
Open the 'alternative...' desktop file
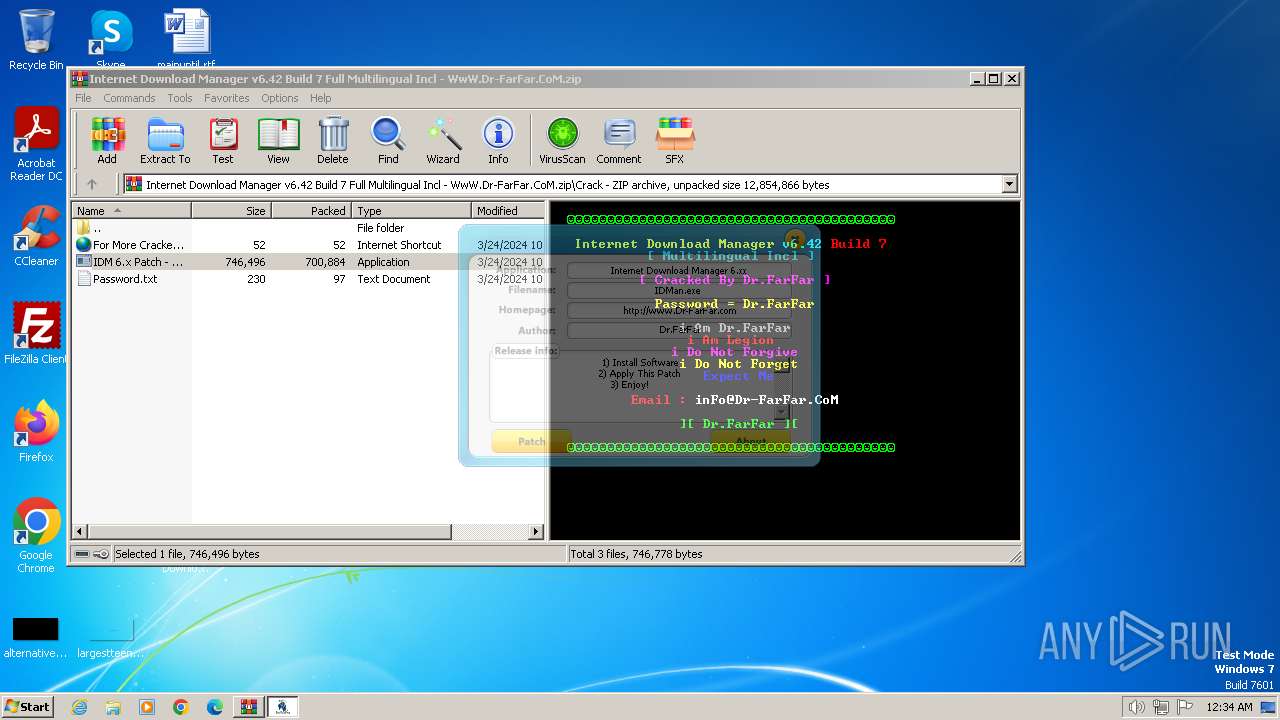point(36,637)
